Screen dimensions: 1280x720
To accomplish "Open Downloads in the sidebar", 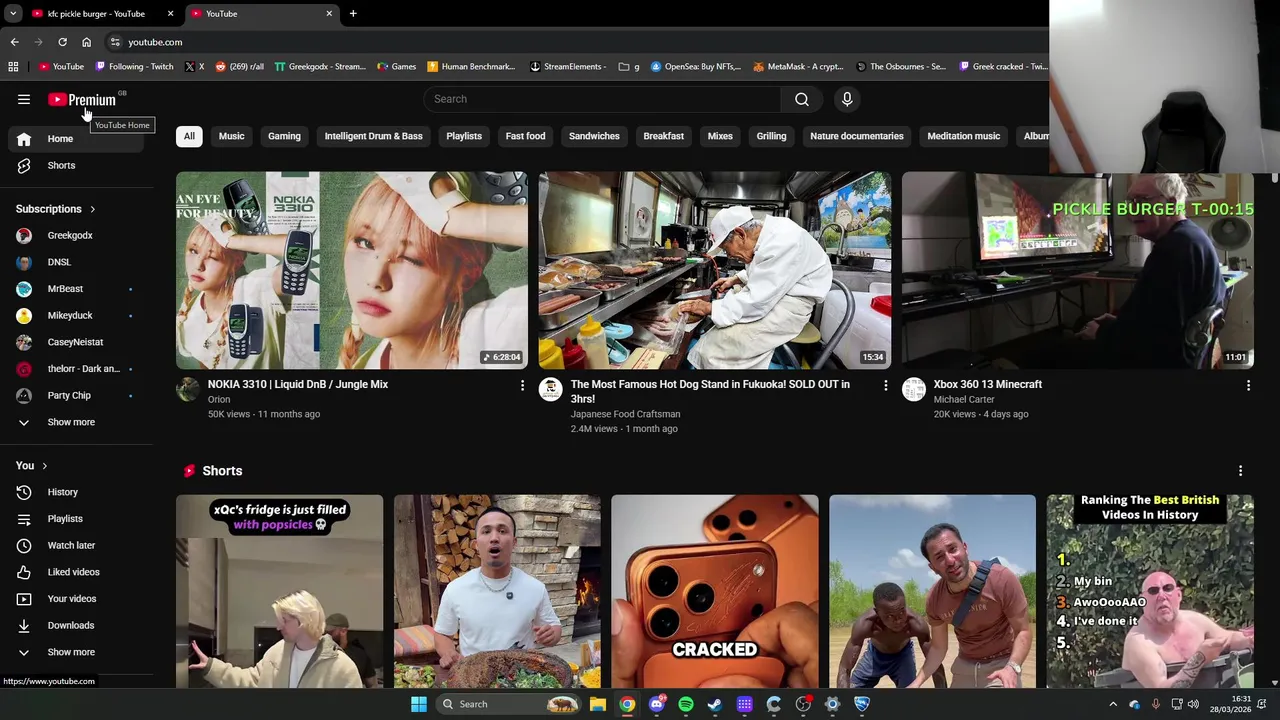I will click(x=76, y=625).
